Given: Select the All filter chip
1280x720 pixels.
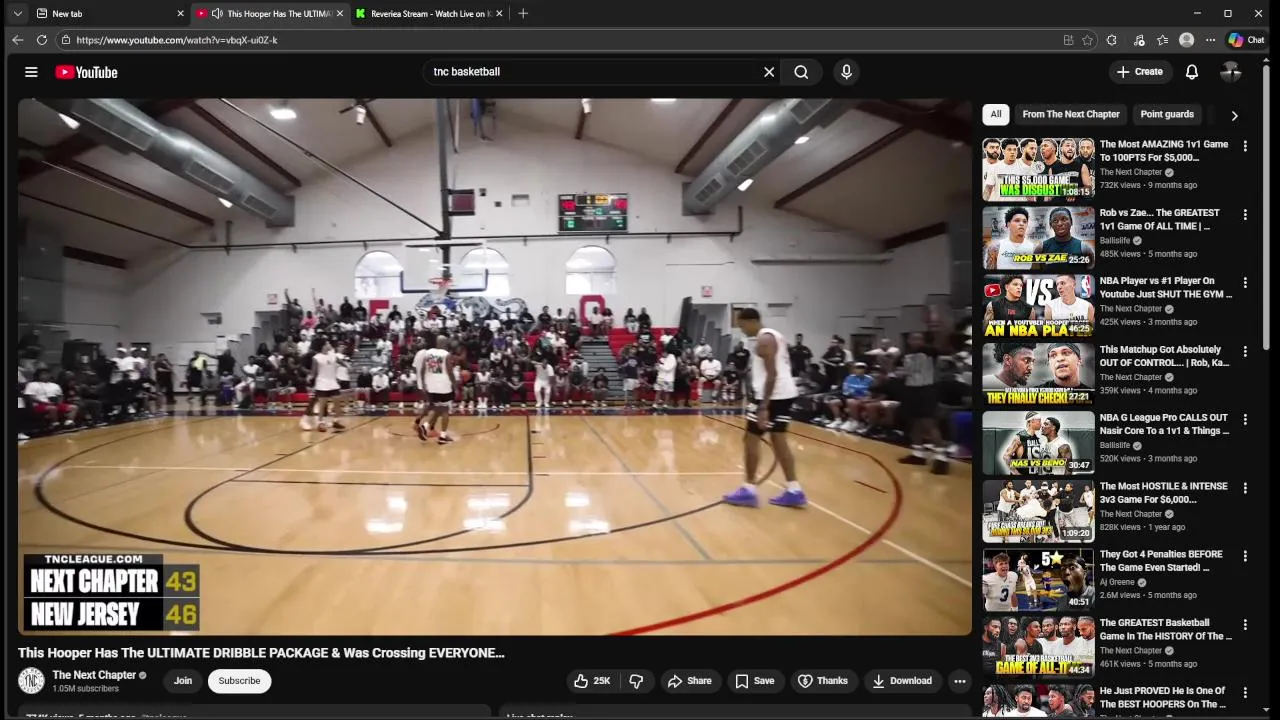Looking at the screenshot, I should click(996, 114).
